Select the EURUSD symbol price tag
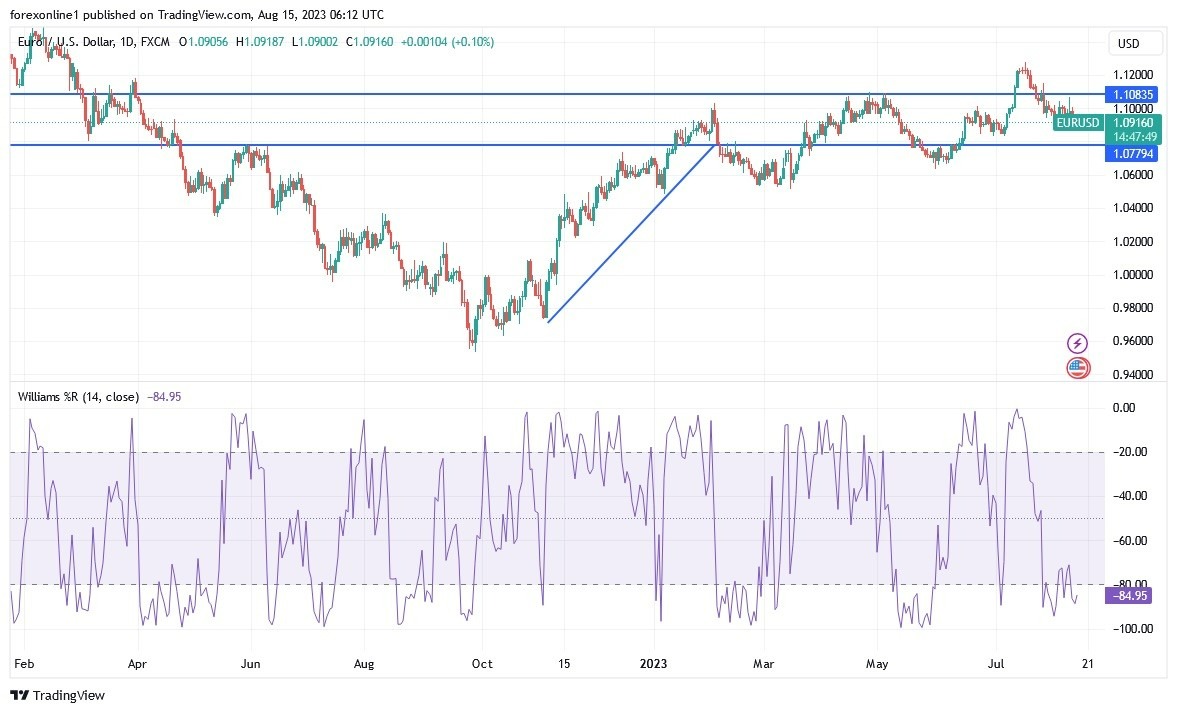The image size is (1177, 713). [x=1077, y=123]
